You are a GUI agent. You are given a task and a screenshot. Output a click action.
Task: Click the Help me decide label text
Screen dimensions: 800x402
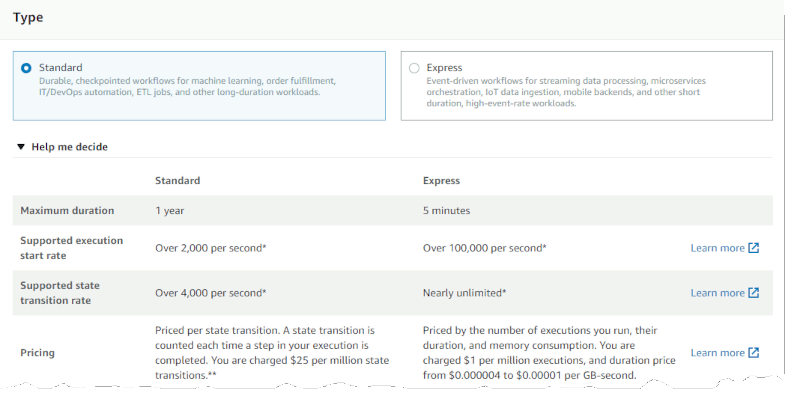69,147
